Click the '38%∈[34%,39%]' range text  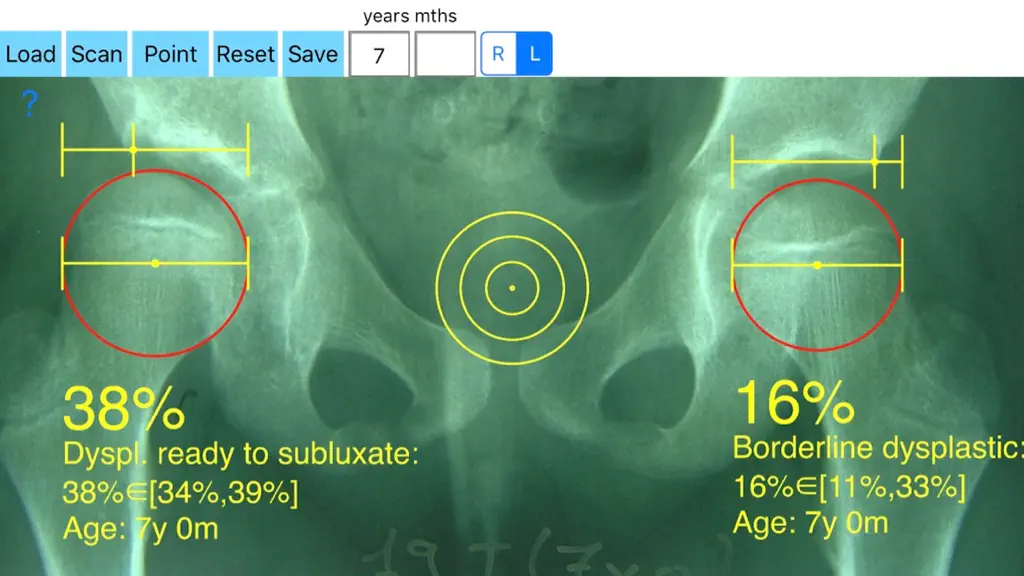[x=180, y=492]
